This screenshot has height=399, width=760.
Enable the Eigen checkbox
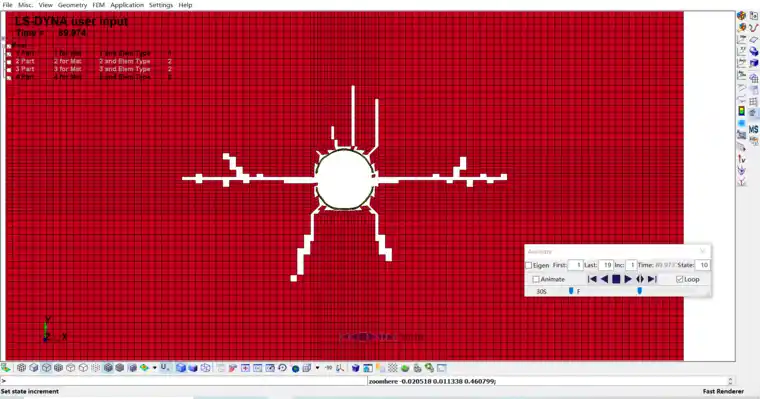529,265
